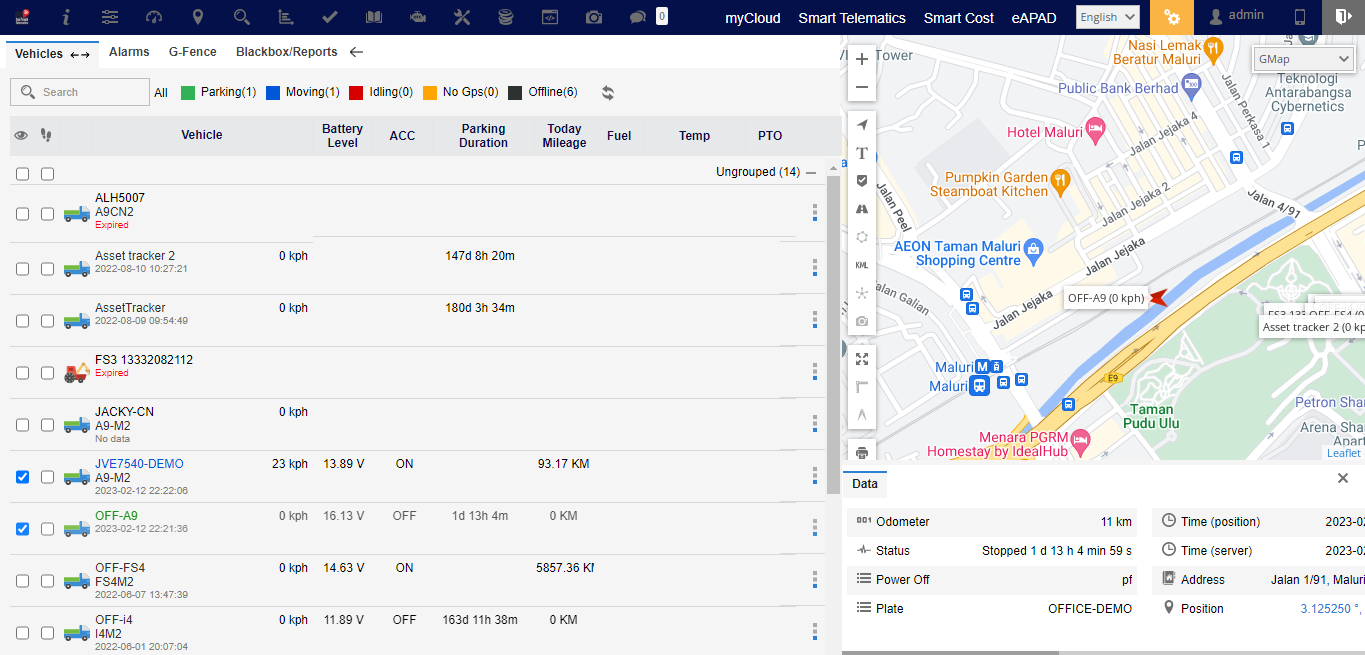1365x655 pixels.
Task: Zoom in on the map
Action: [862, 59]
